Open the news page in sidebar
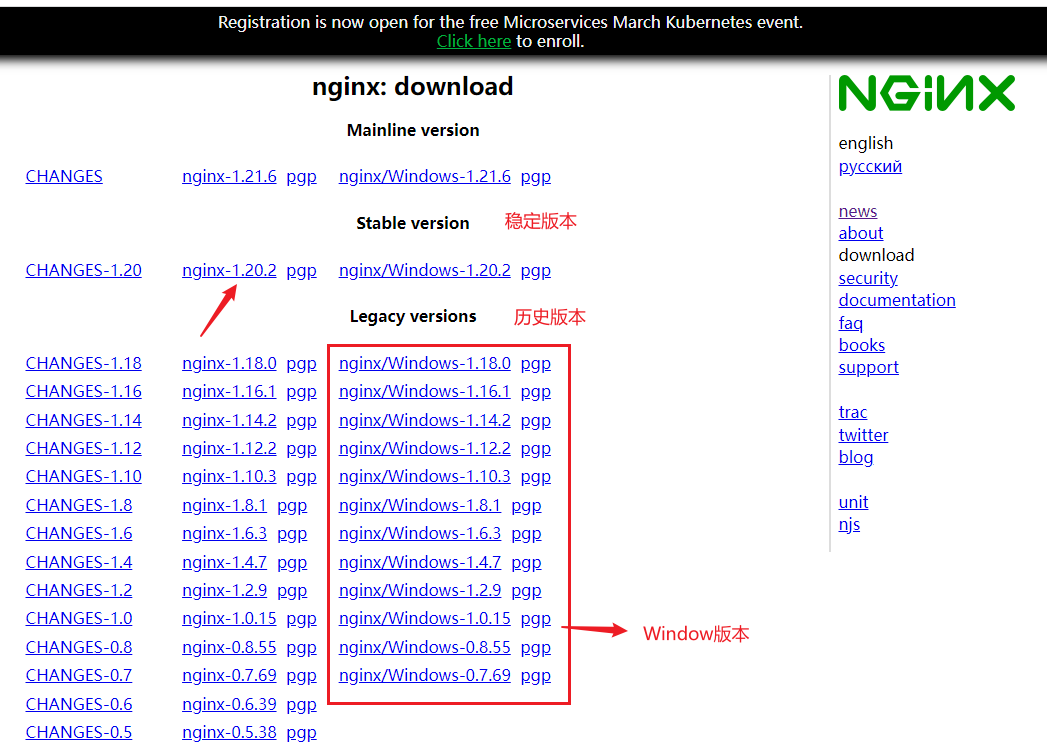1047x748 pixels. [858, 212]
